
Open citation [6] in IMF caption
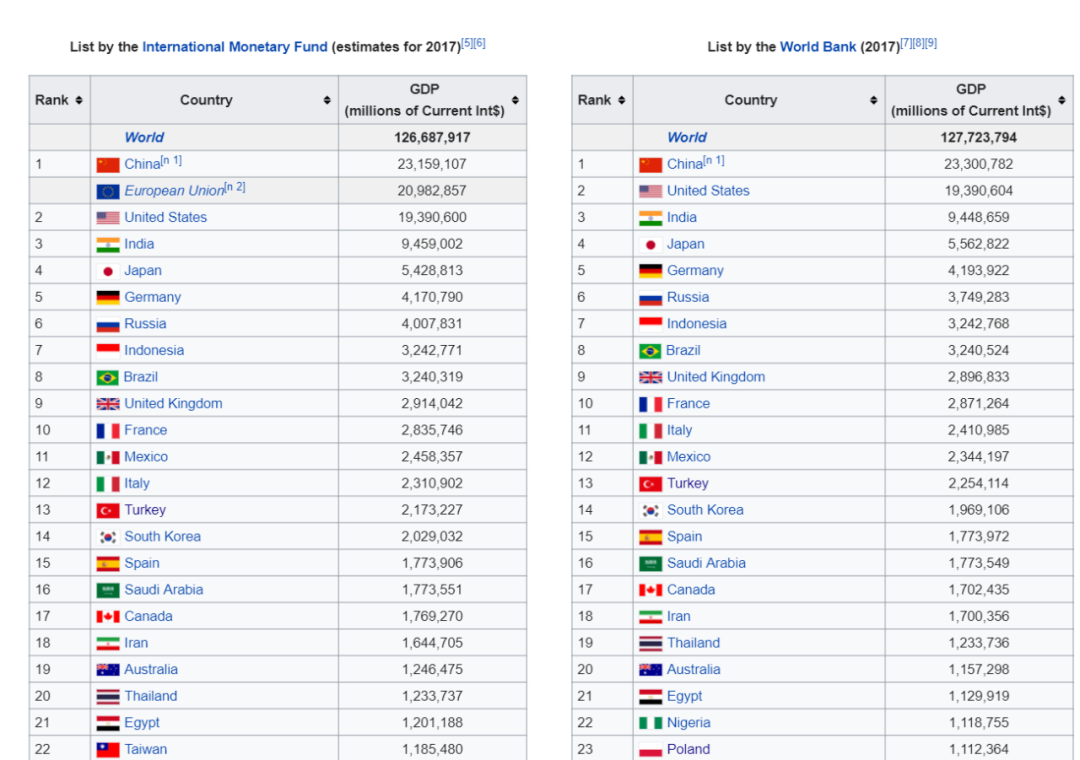[479, 43]
